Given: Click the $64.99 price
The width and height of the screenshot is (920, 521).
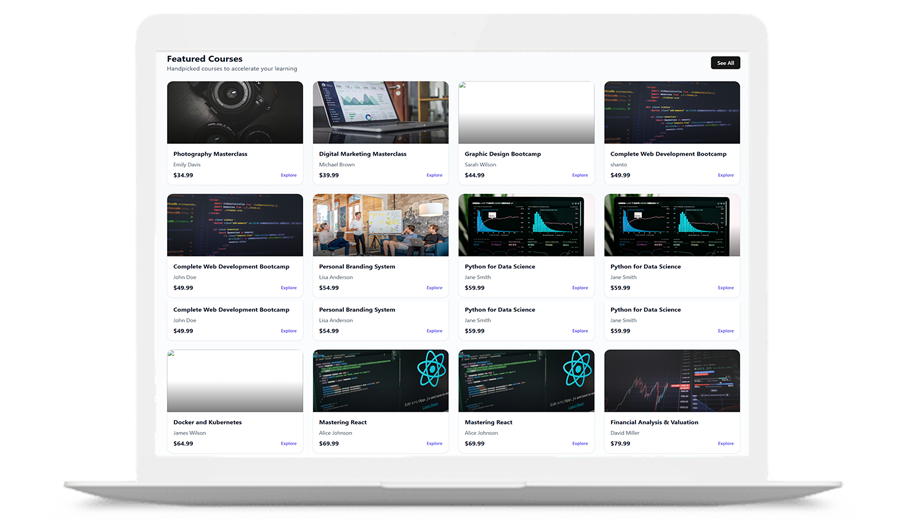Looking at the screenshot, I should click(183, 443).
